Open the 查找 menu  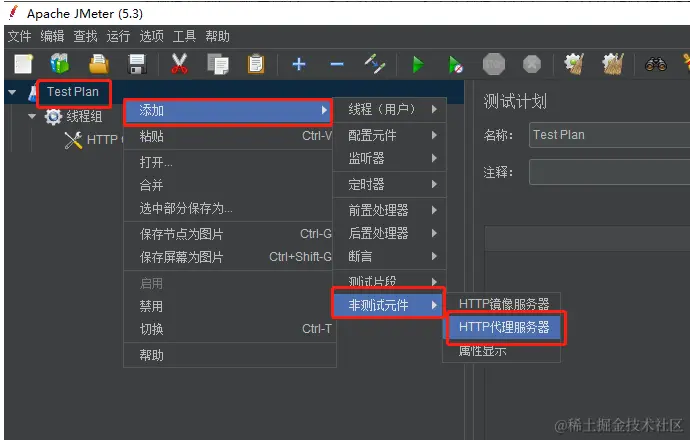click(85, 36)
